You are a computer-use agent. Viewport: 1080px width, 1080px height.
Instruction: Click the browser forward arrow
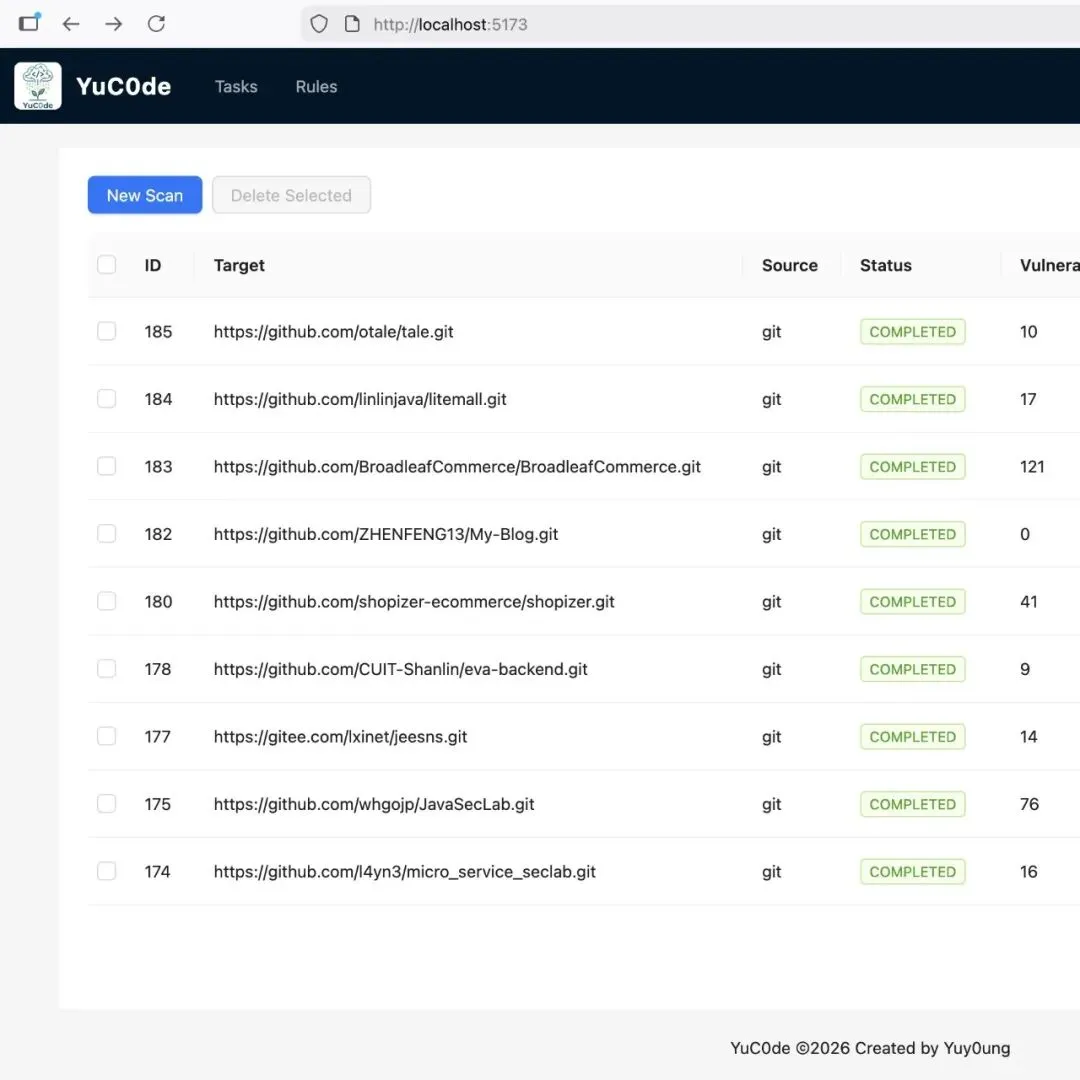click(x=114, y=24)
